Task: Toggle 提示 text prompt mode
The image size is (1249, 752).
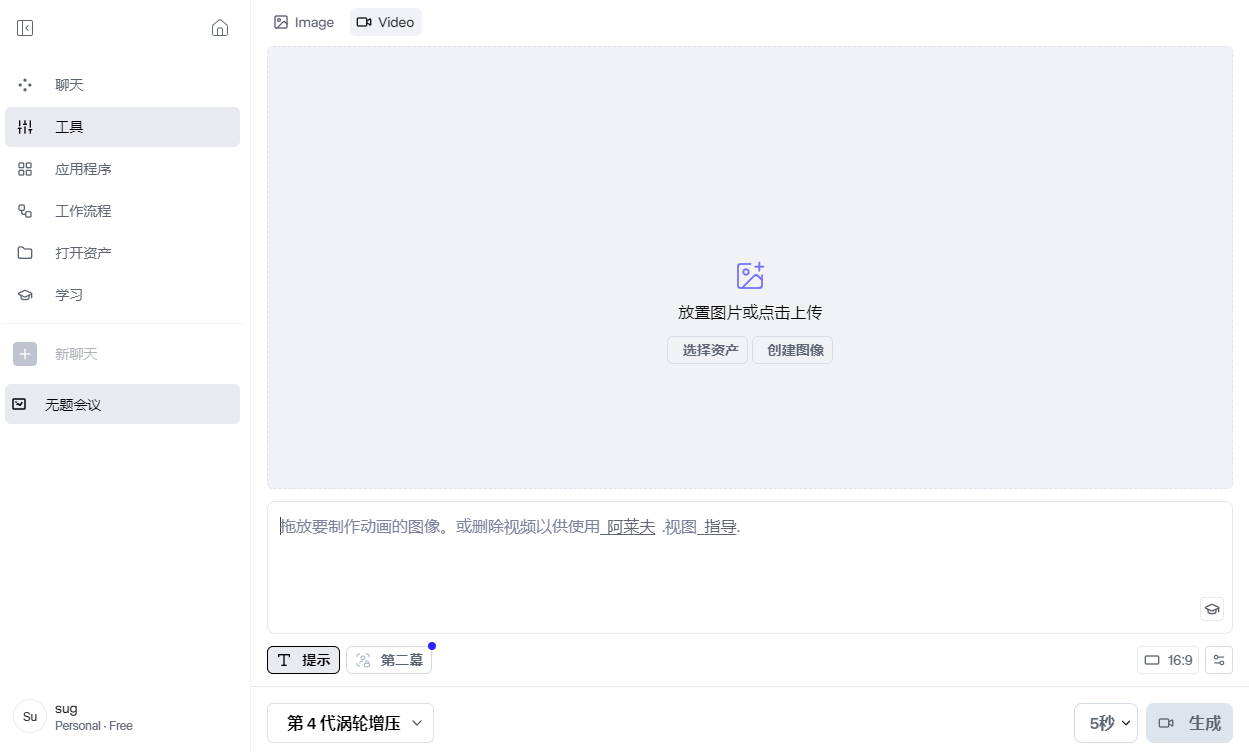Action: pos(303,660)
